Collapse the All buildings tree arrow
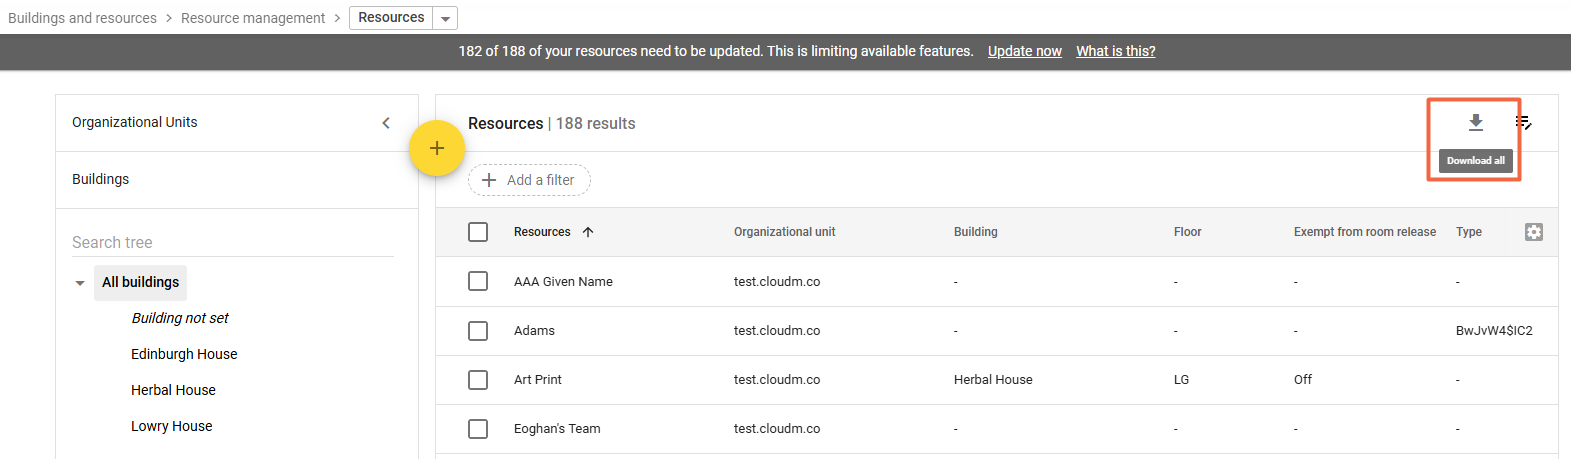 pyautogui.click(x=80, y=283)
